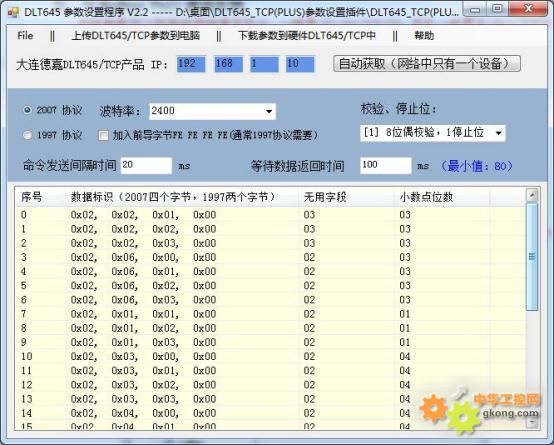Click the 无用字段 value 03 in row 0

(x=309, y=215)
